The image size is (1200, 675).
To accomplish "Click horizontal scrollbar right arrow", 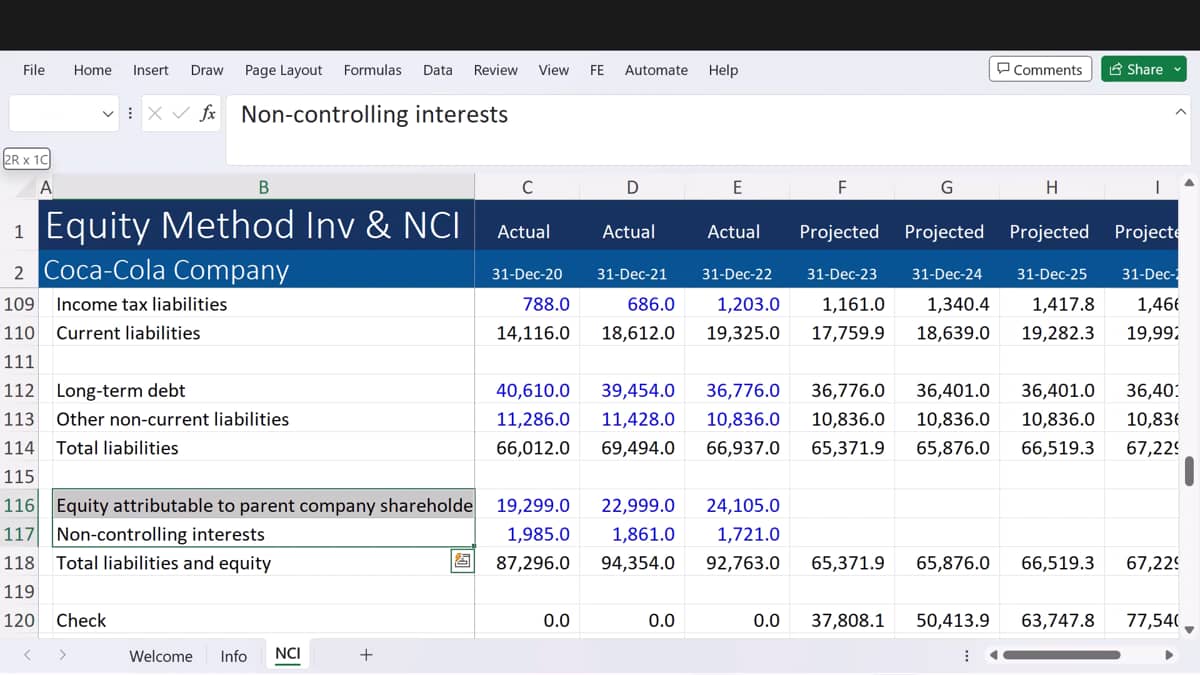I will click(x=1168, y=655).
